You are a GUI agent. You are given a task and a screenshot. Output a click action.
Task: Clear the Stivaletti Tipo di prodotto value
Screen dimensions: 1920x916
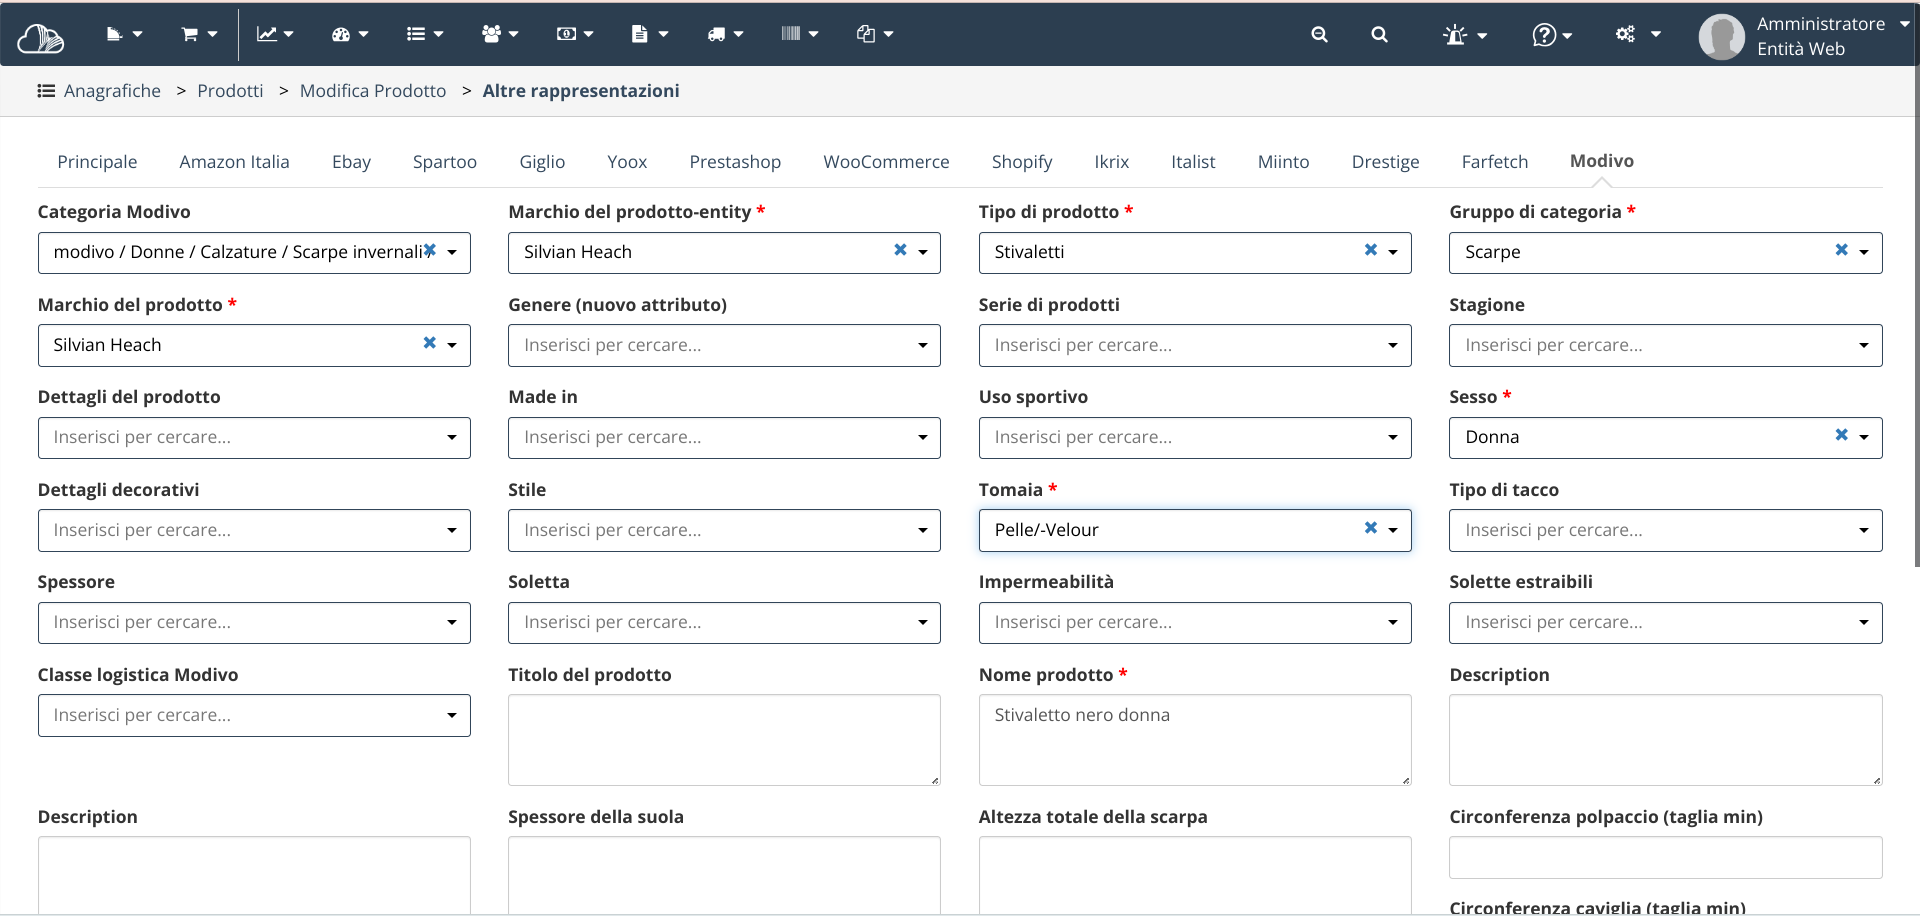pos(1371,250)
